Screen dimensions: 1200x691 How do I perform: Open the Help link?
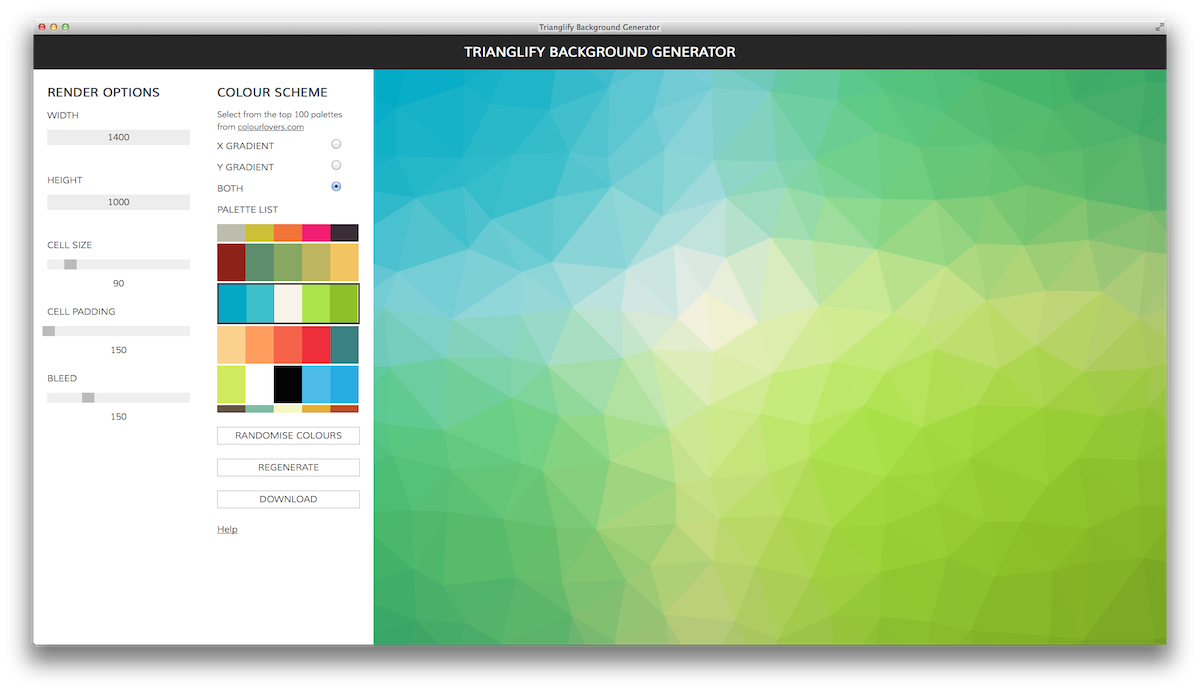227,529
